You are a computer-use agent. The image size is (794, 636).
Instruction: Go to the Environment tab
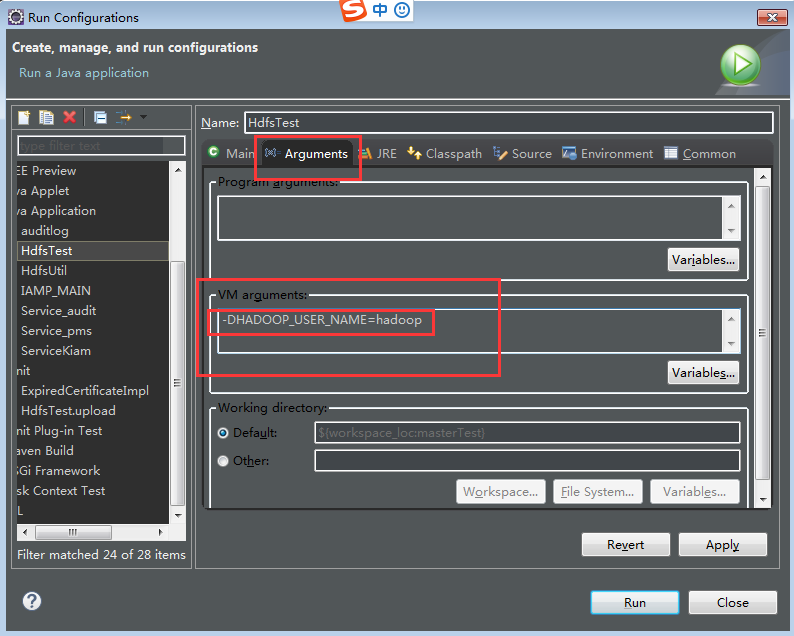click(x=608, y=153)
